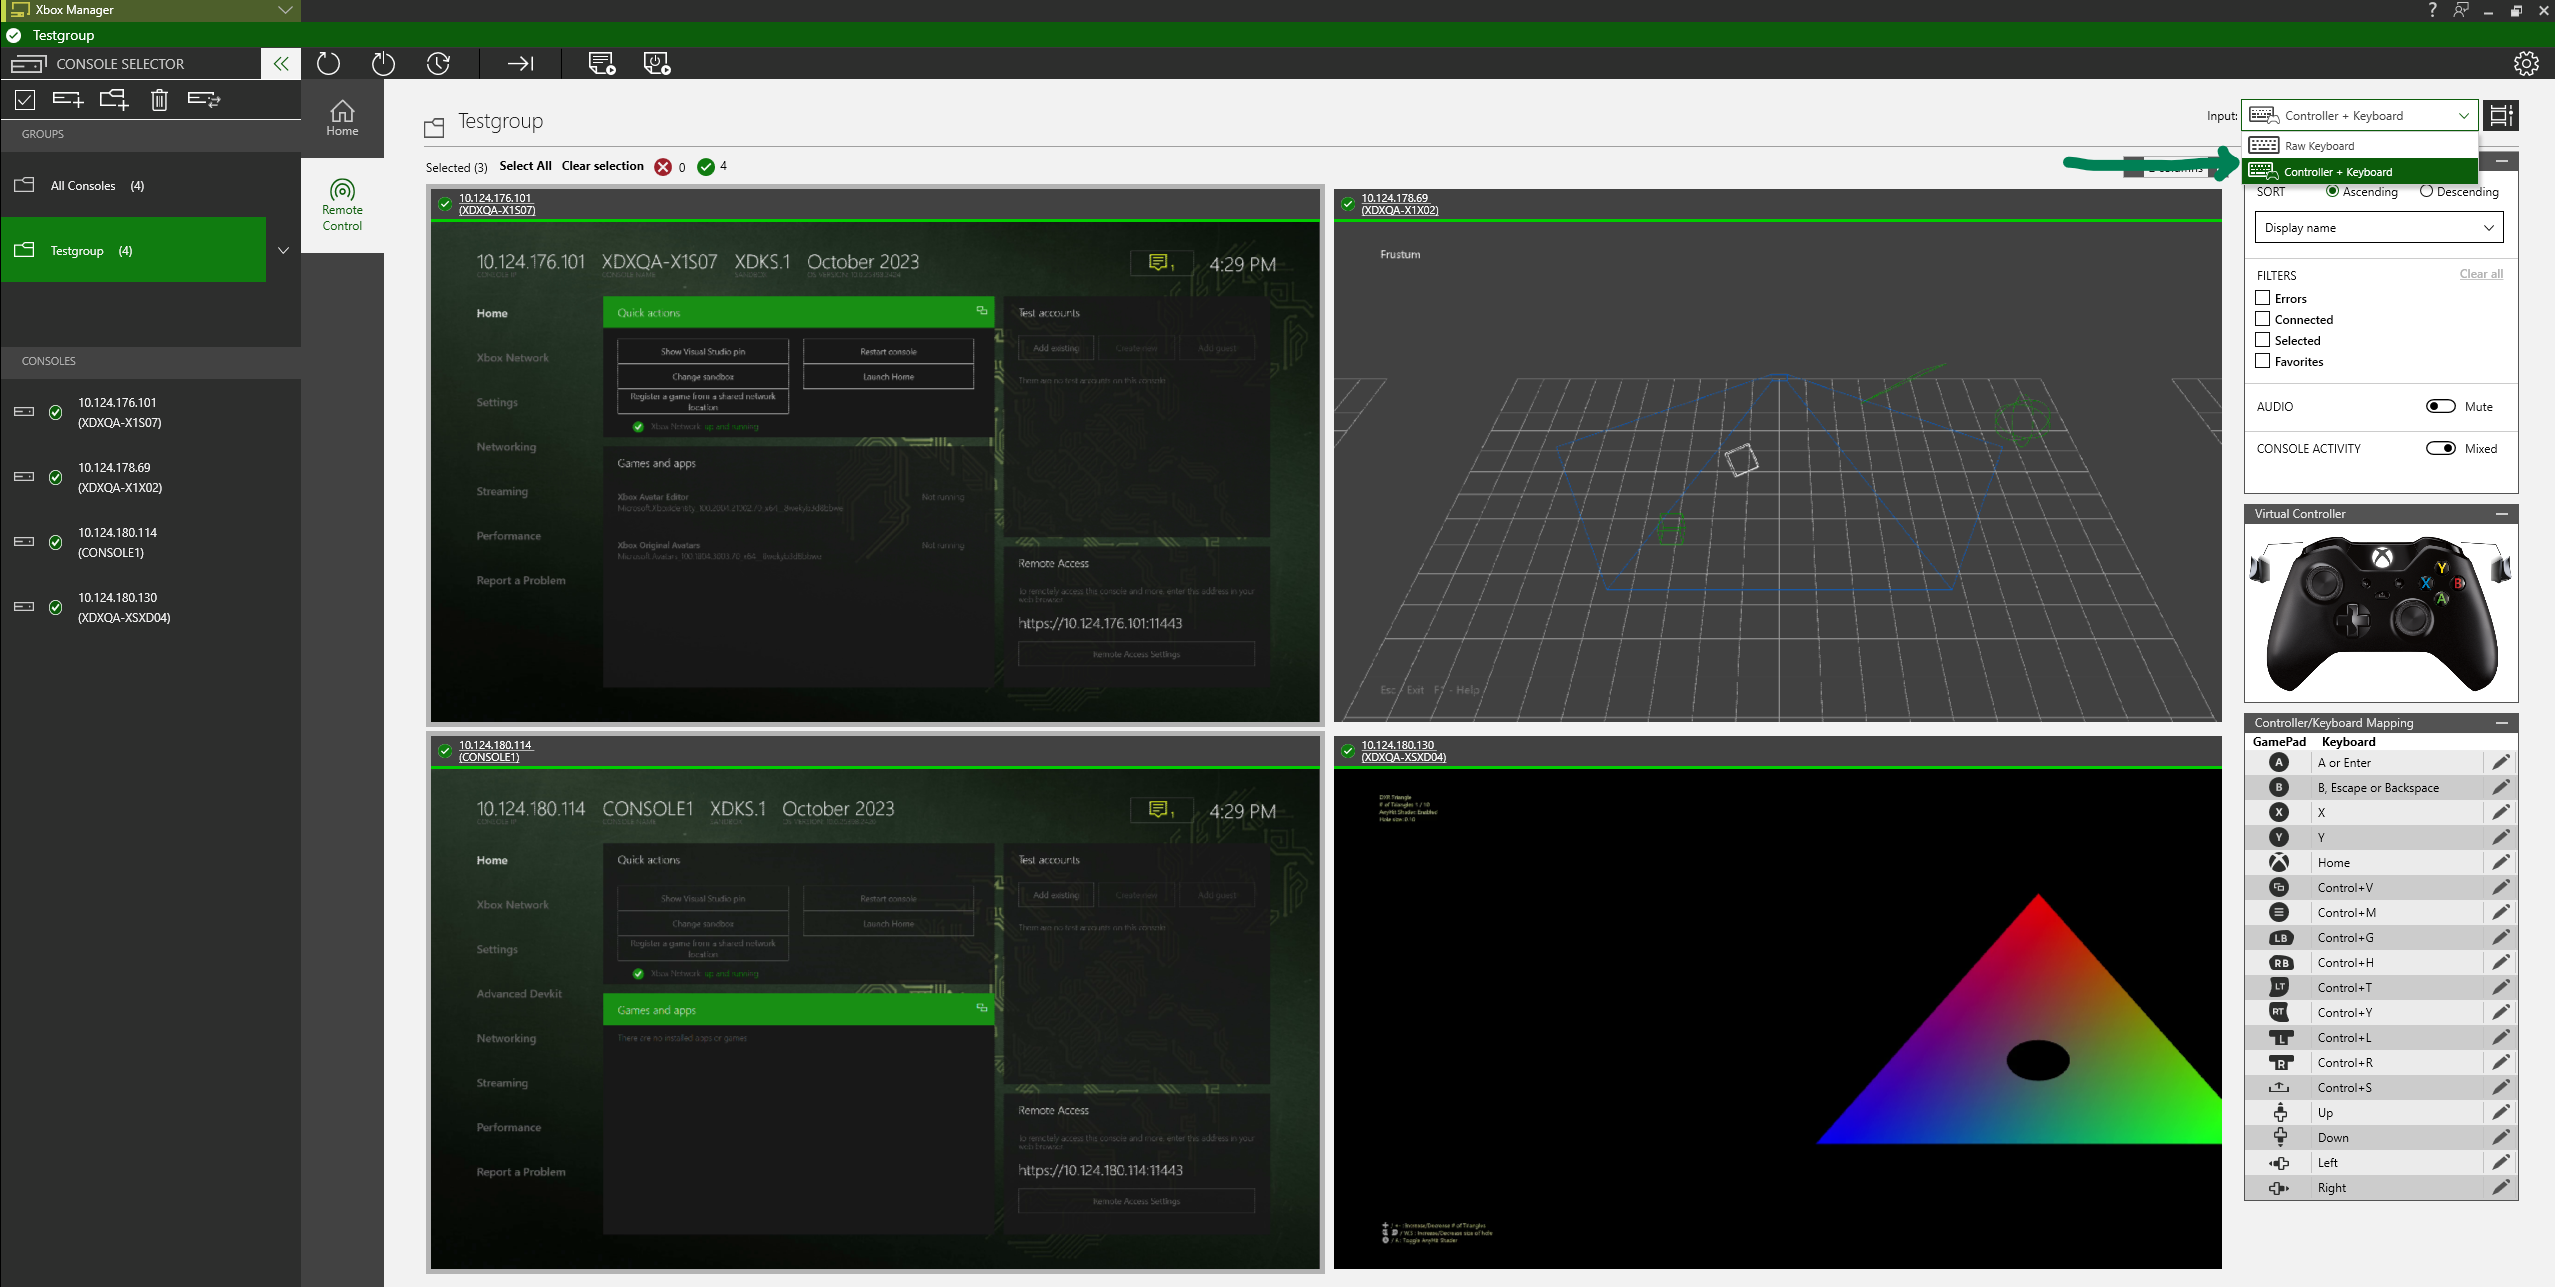Click the A gamepad button icon
This screenshot has width=2555, height=1287.
point(2279,763)
